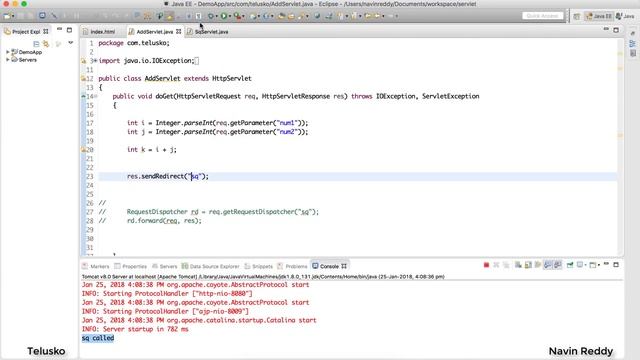Click the Clear Console icon
This screenshot has width=640, height=360.
[518, 265]
